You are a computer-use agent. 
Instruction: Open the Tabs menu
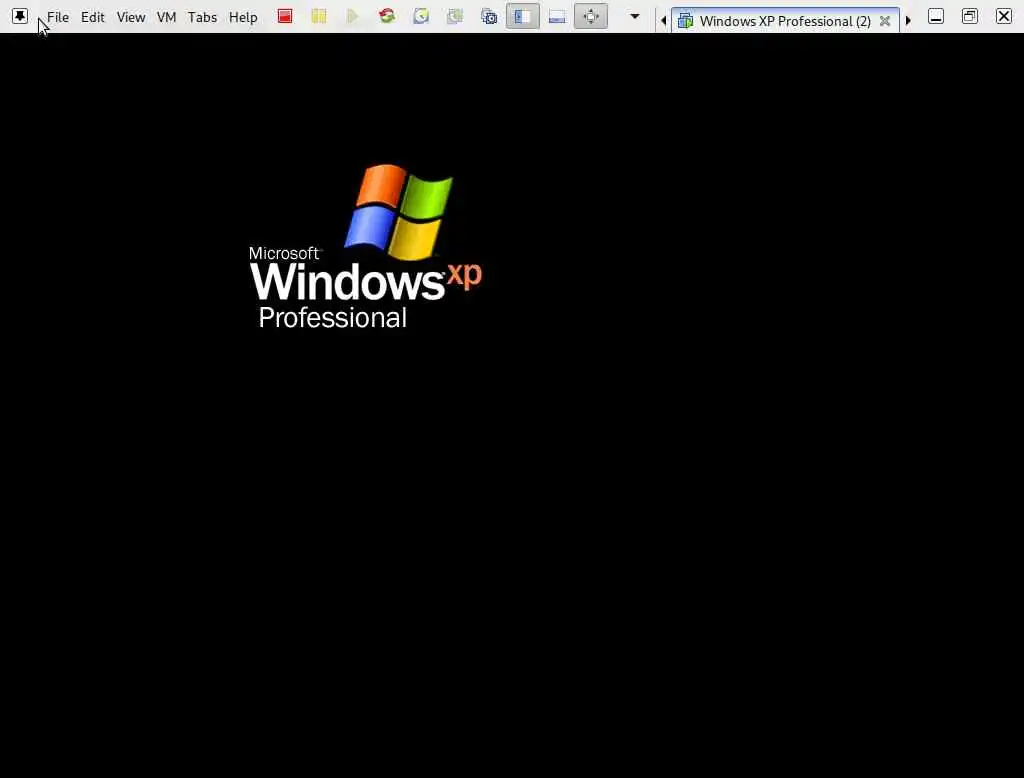click(x=202, y=18)
